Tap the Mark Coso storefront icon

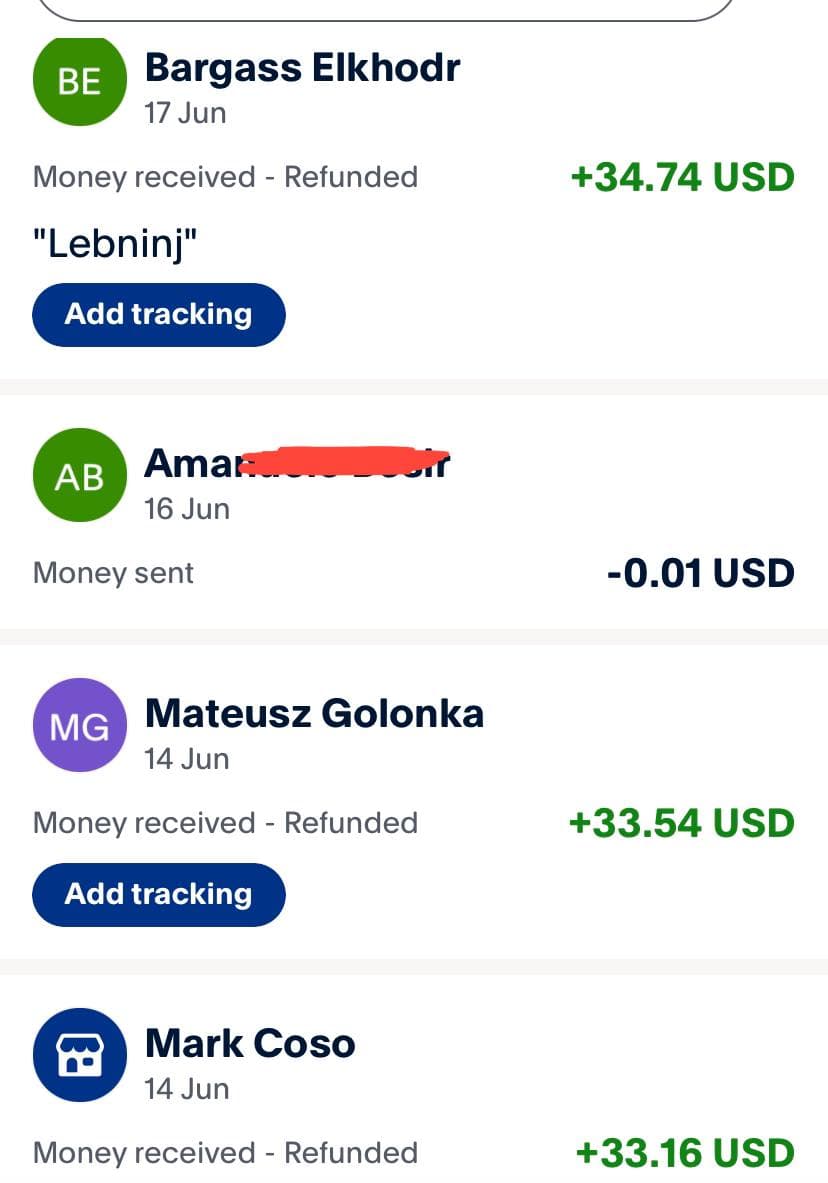pyautogui.click(x=79, y=1055)
